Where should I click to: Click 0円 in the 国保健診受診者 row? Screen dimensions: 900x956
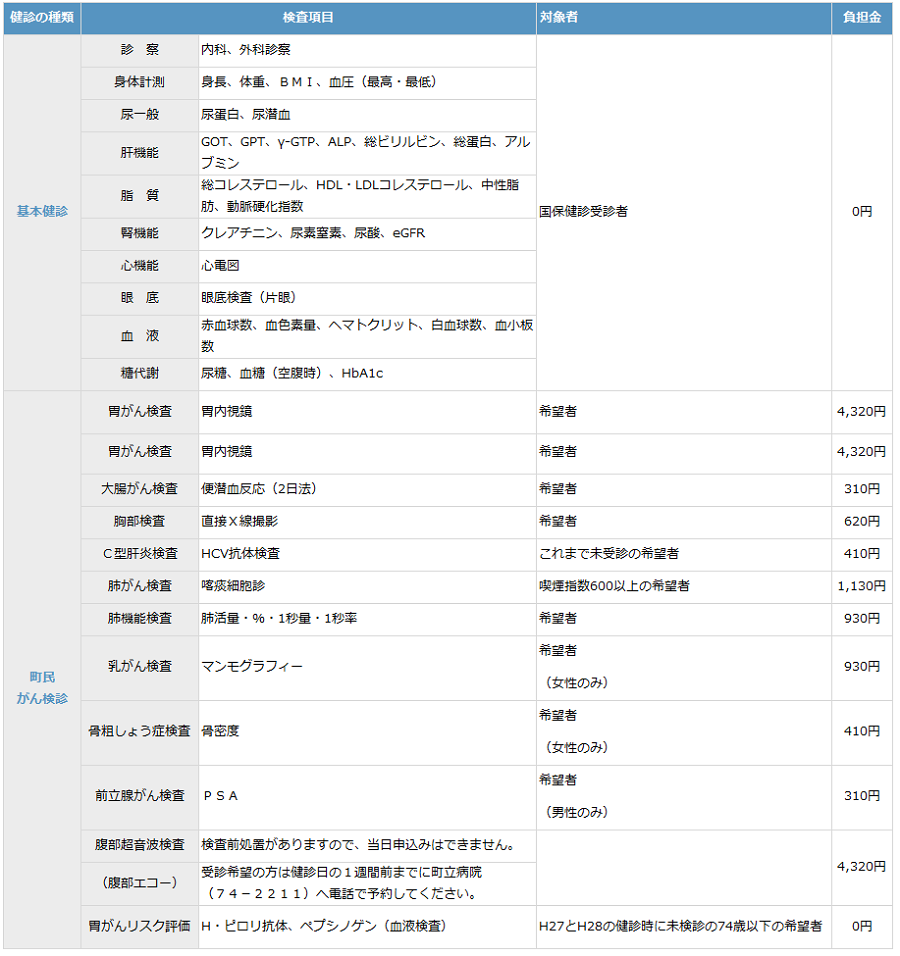pyautogui.click(x=862, y=212)
